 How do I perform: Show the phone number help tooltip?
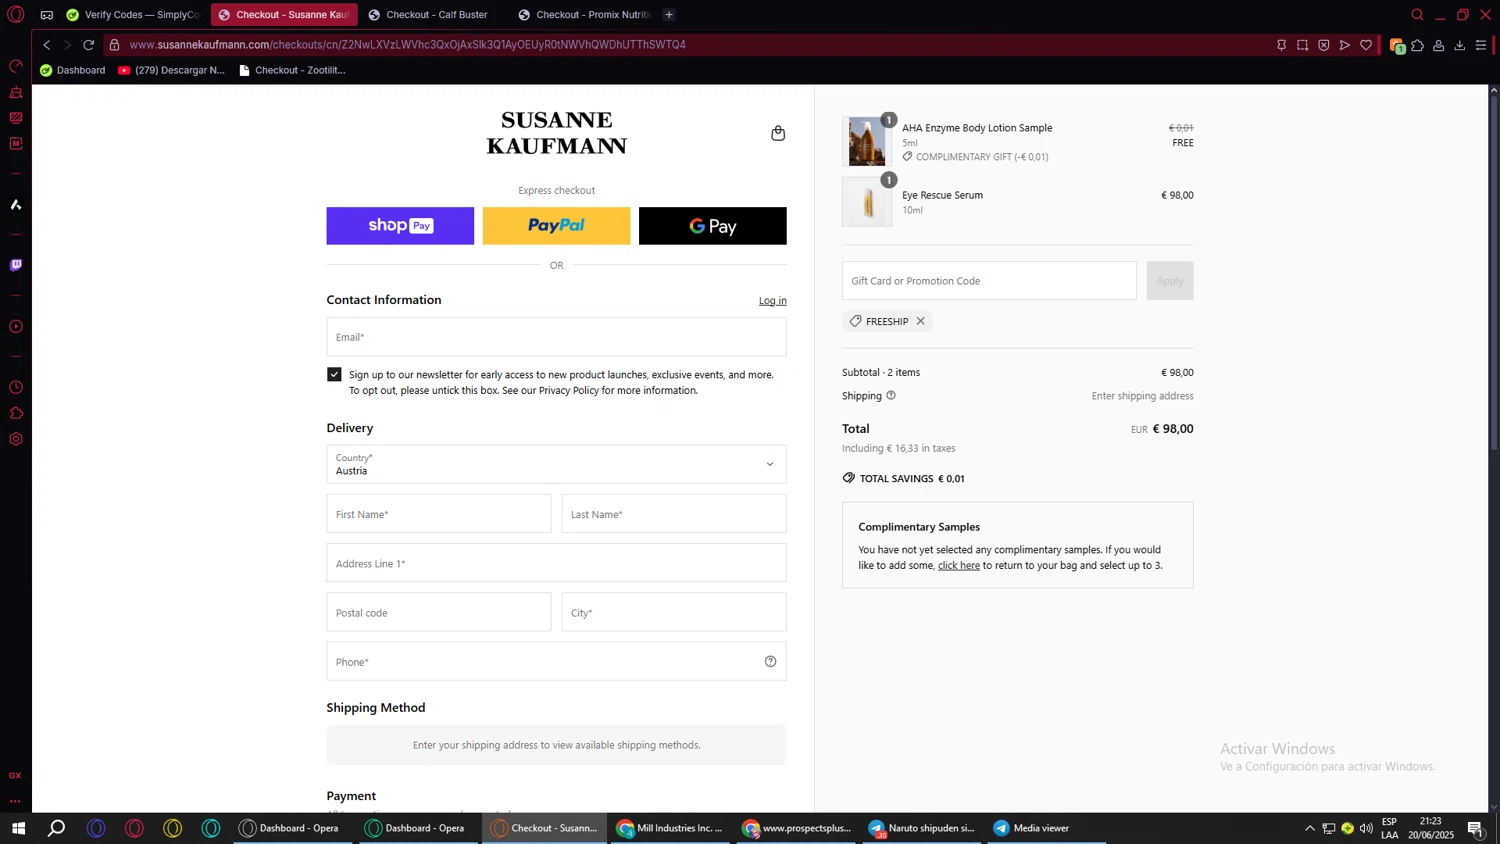tap(770, 661)
